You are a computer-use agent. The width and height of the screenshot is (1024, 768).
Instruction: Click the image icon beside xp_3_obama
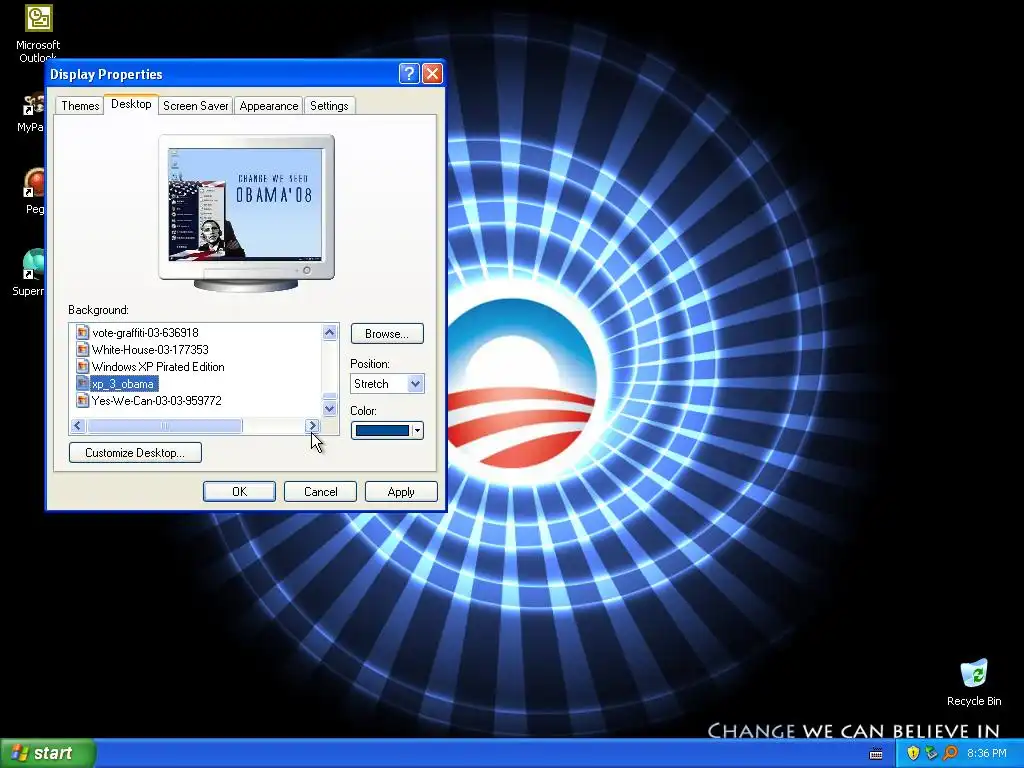pos(82,383)
